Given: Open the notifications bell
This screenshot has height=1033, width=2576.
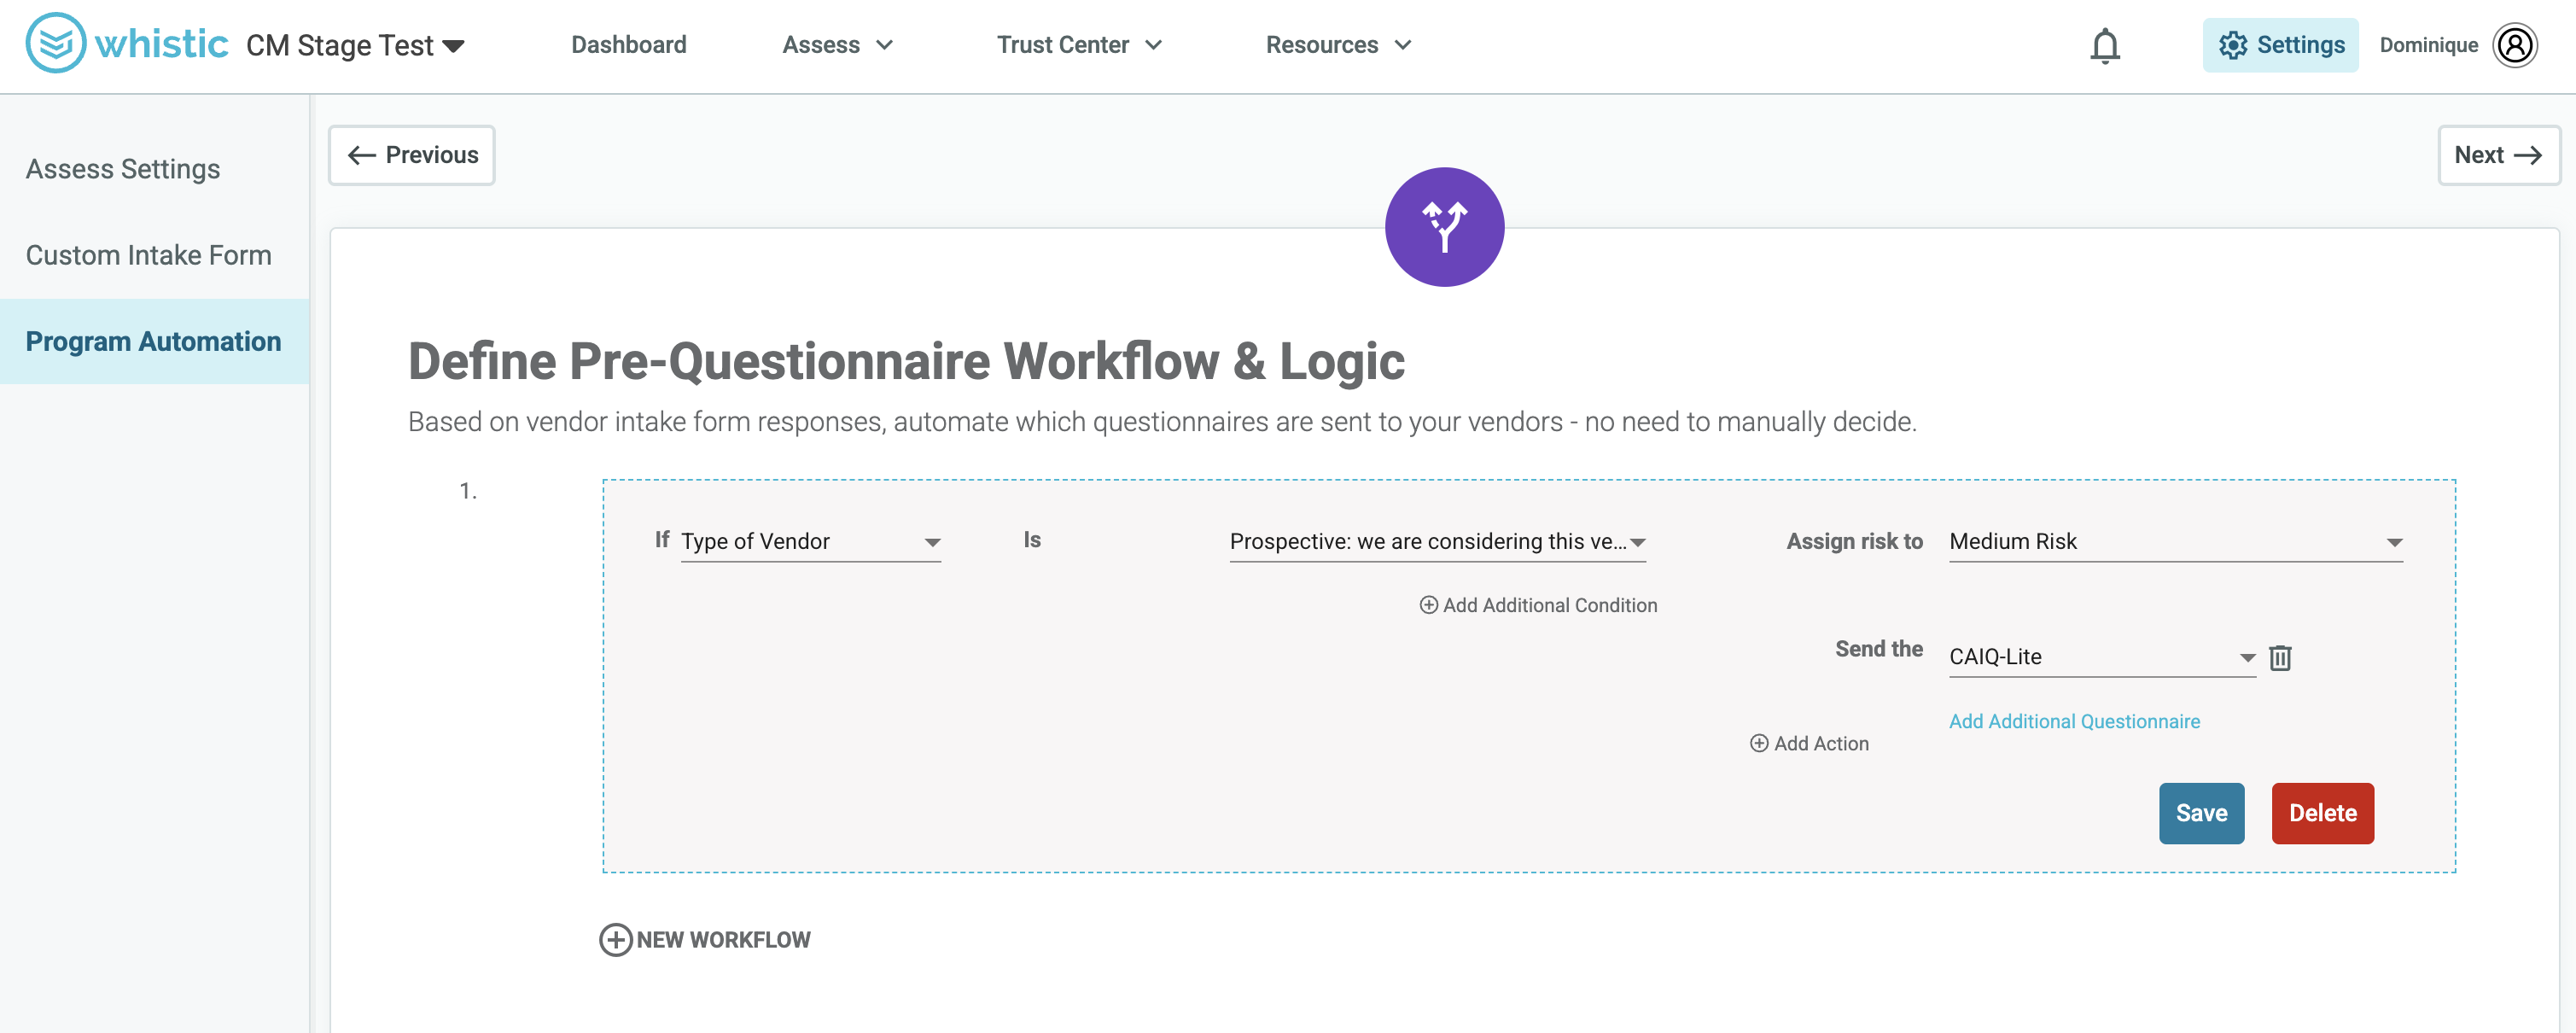Looking at the screenshot, I should click(x=2105, y=45).
